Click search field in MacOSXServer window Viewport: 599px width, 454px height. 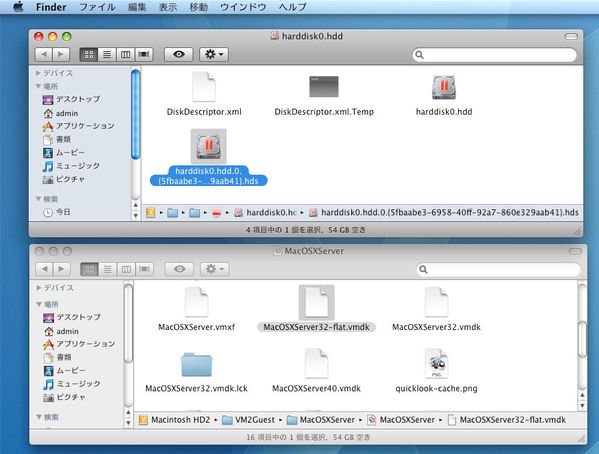(x=499, y=269)
